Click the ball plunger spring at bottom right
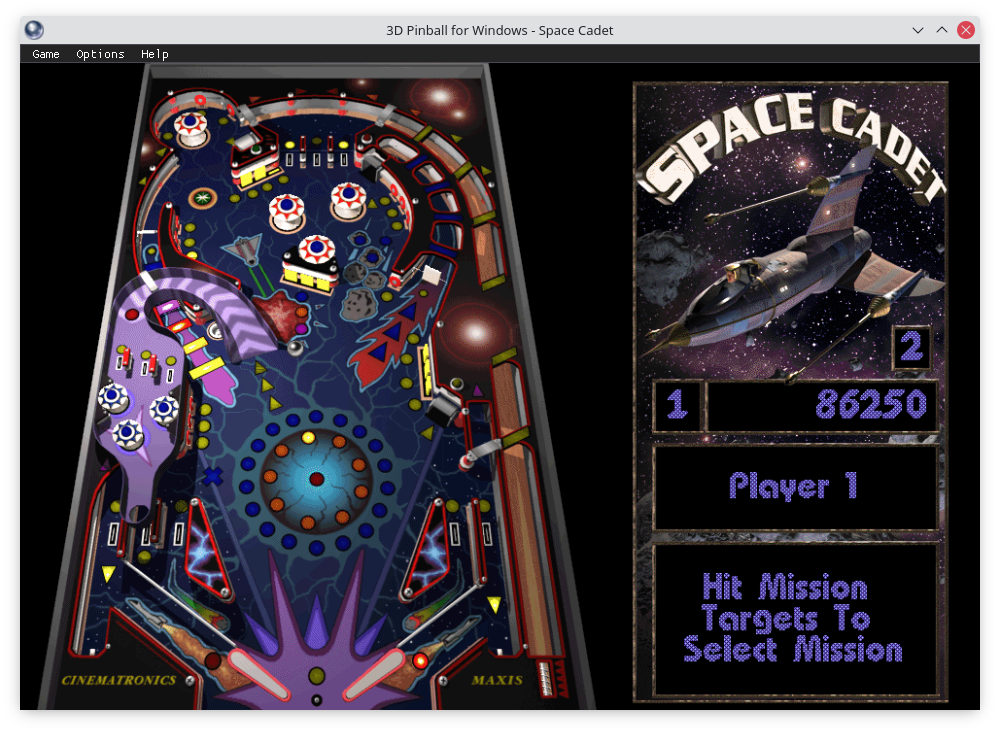This screenshot has width=1000, height=734. click(x=547, y=680)
